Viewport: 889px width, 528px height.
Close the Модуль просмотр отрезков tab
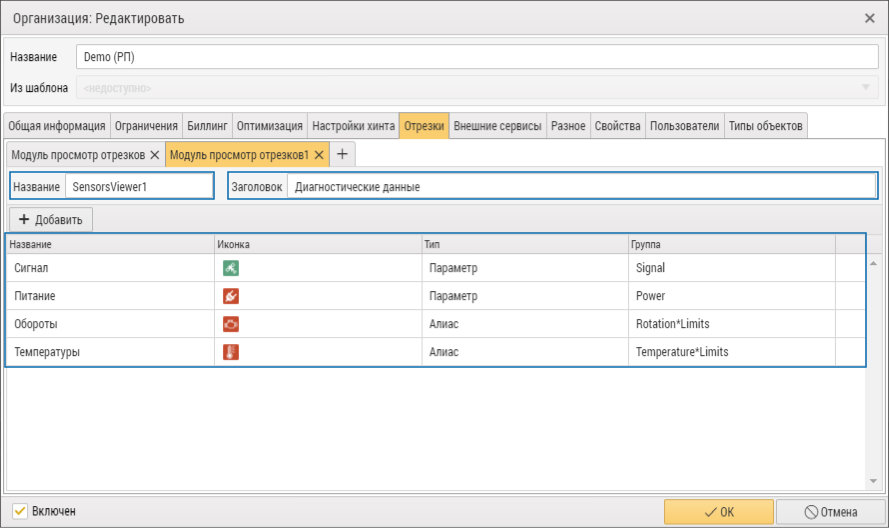click(x=155, y=155)
